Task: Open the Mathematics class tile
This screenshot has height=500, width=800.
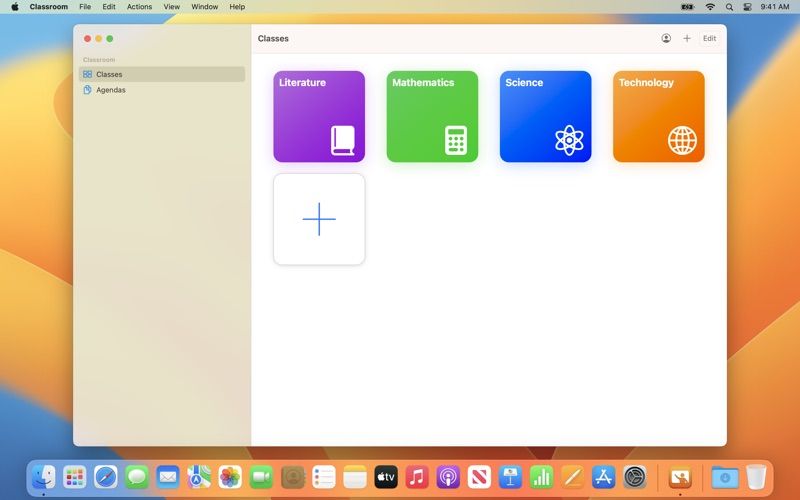Action: click(x=432, y=116)
